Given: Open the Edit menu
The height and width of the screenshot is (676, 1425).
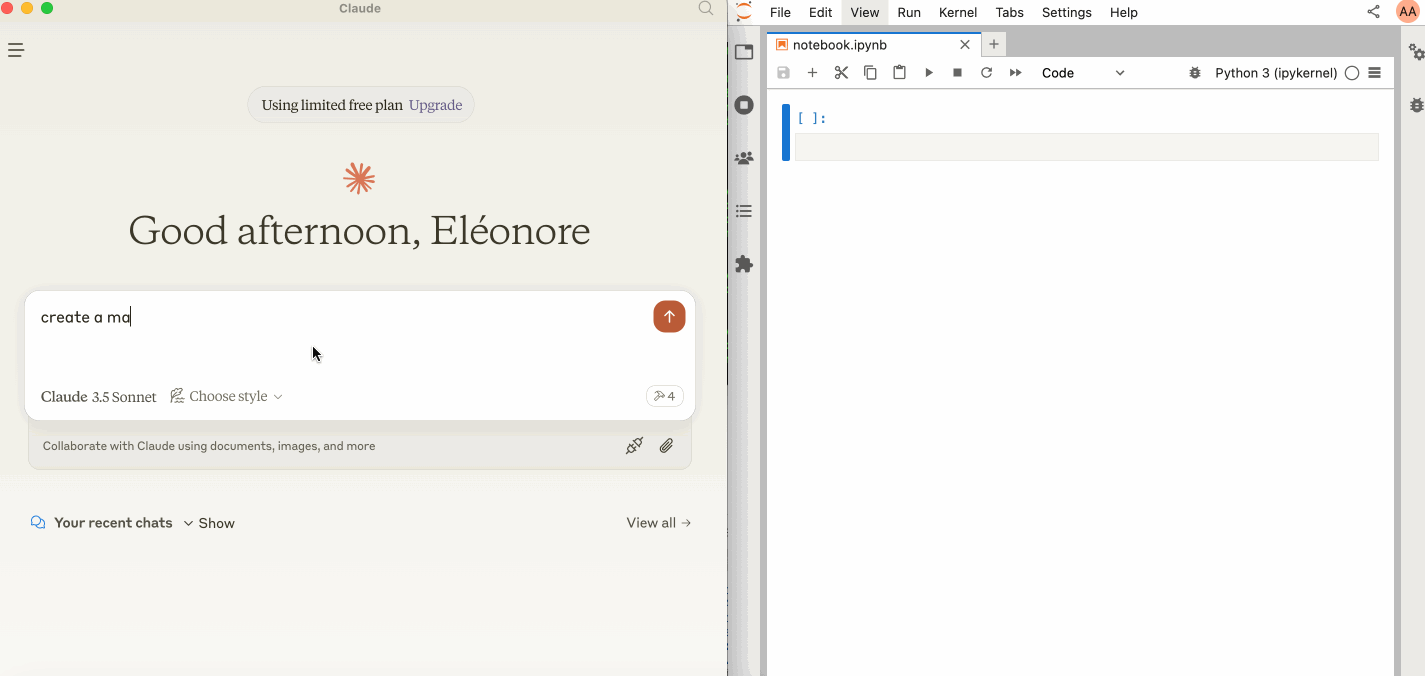Looking at the screenshot, I should [820, 12].
